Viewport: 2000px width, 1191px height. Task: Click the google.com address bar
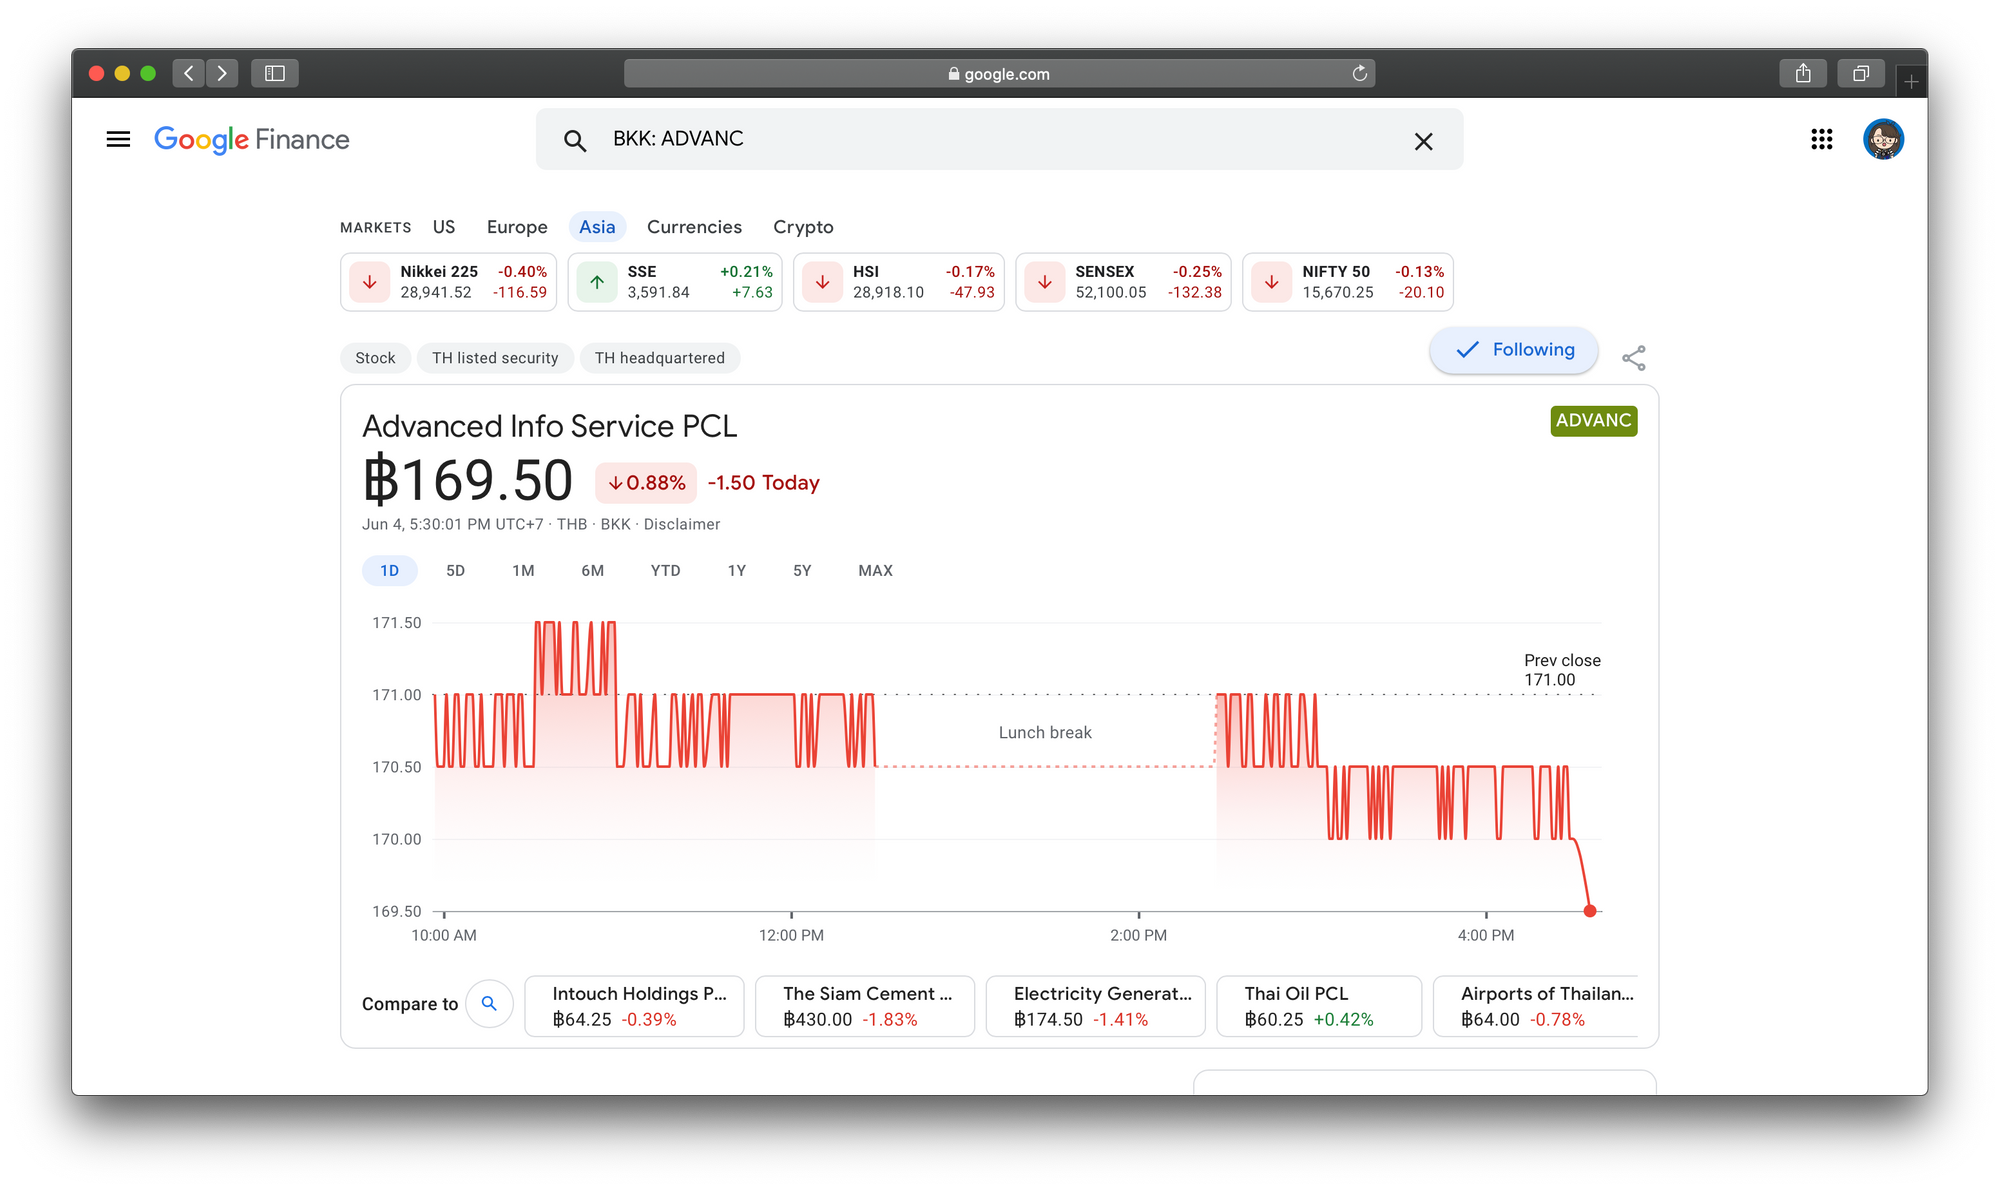pos(999,73)
